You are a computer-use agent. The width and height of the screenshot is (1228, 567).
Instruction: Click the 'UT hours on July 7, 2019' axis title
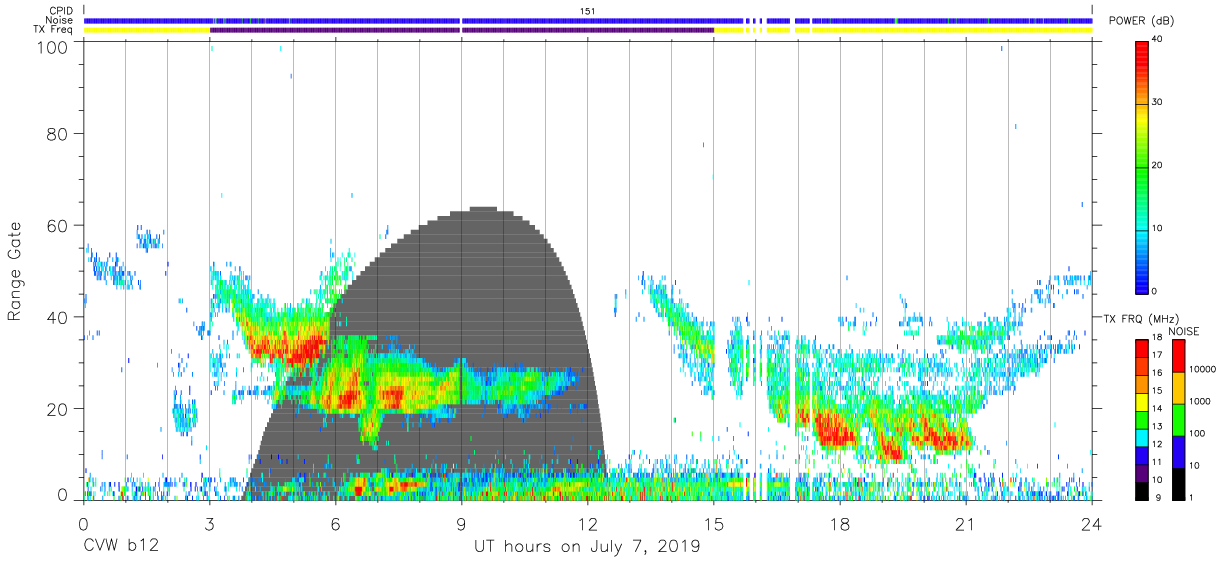587,547
